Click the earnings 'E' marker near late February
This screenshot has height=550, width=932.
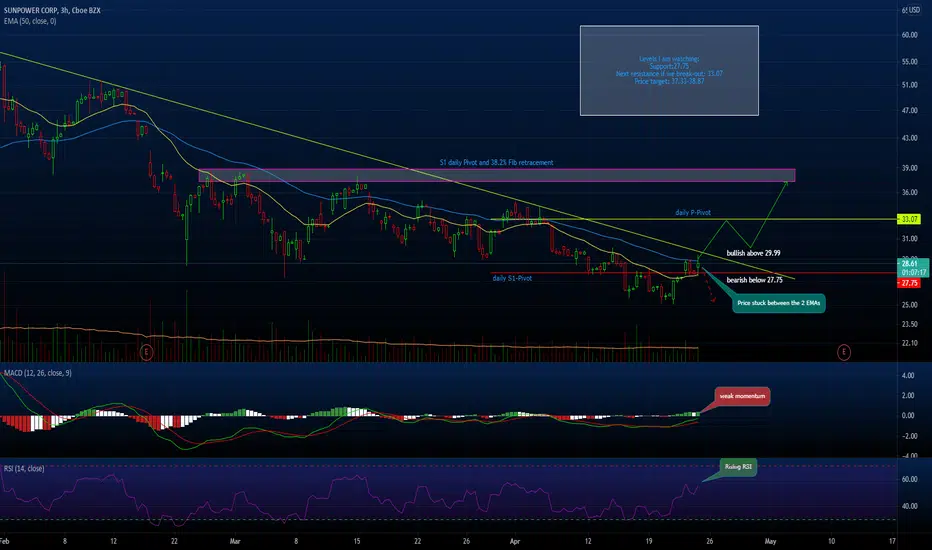click(146, 352)
